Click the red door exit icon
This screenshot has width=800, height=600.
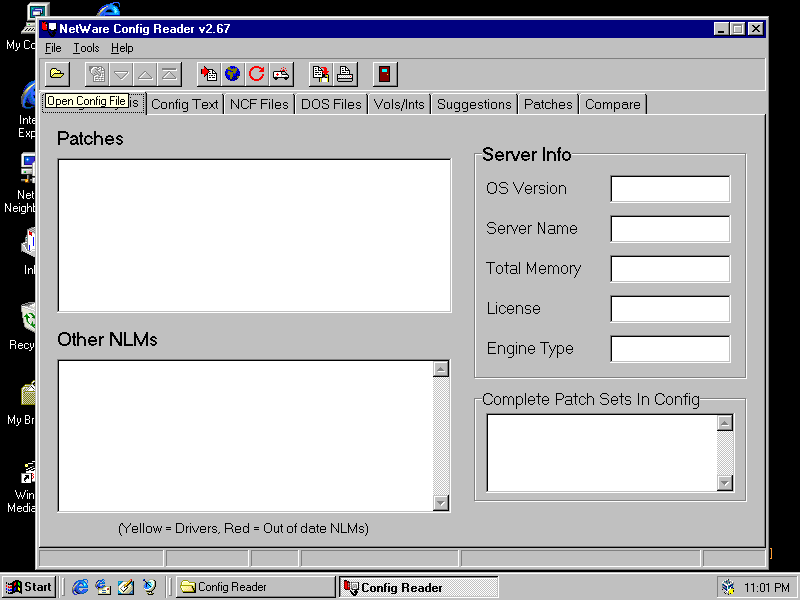pos(385,73)
